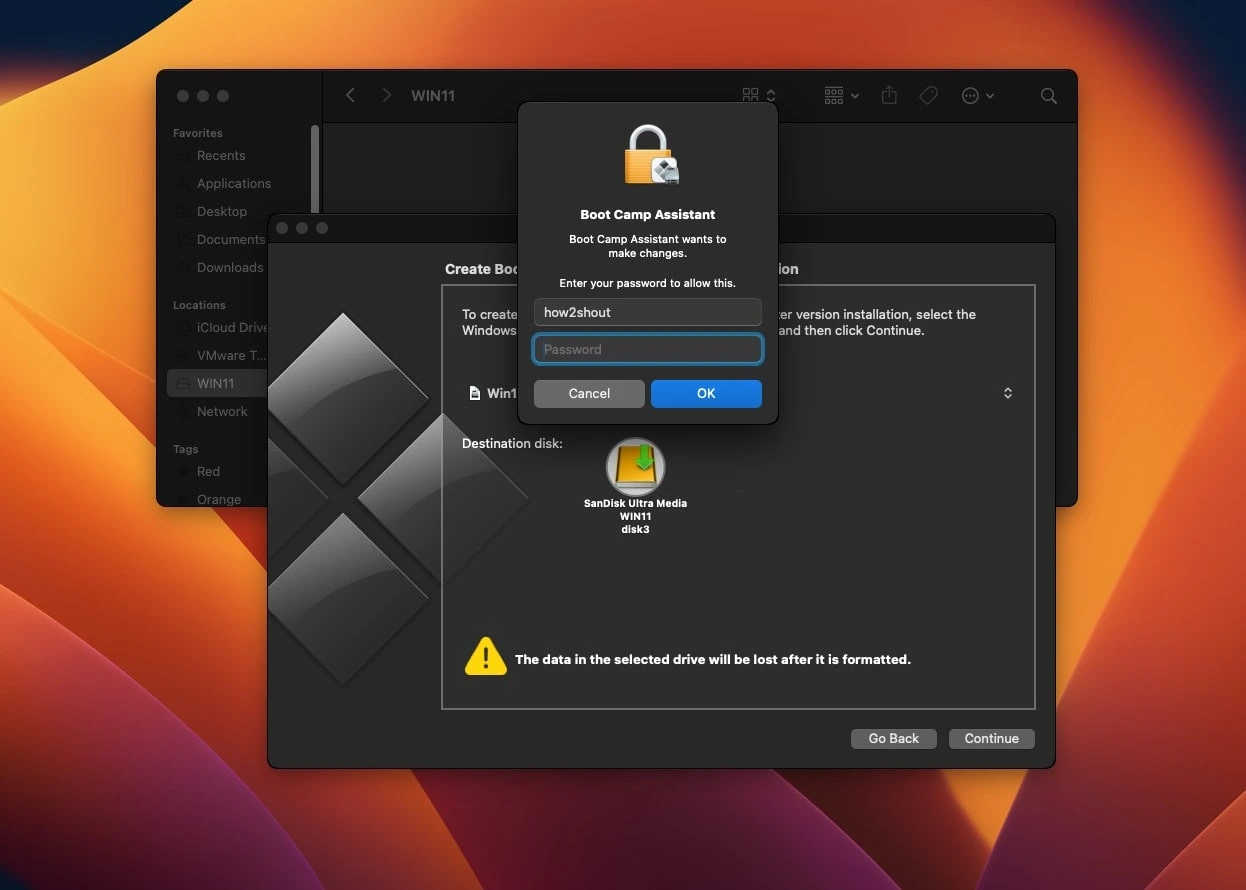The image size is (1246, 890).
Task: Click the Tags sidebar heading
Action: (x=185, y=449)
